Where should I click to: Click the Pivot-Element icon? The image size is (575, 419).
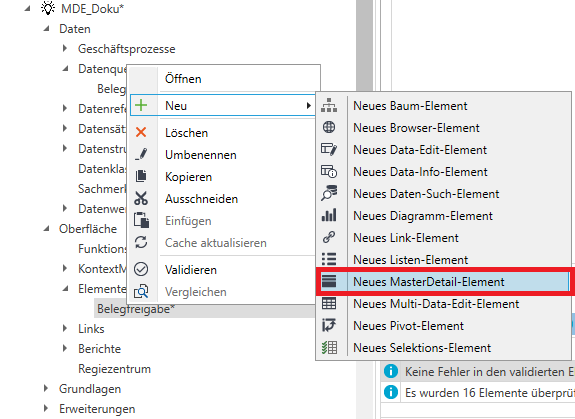click(x=329, y=325)
